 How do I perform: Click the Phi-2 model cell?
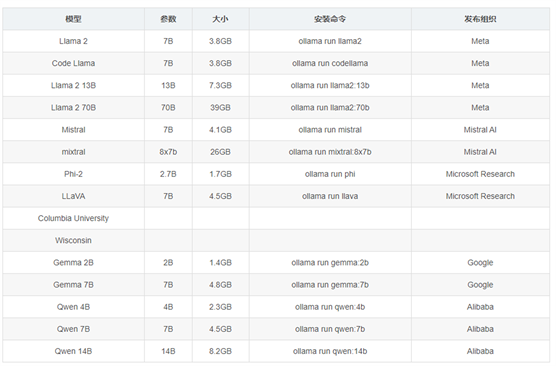coord(73,174)
